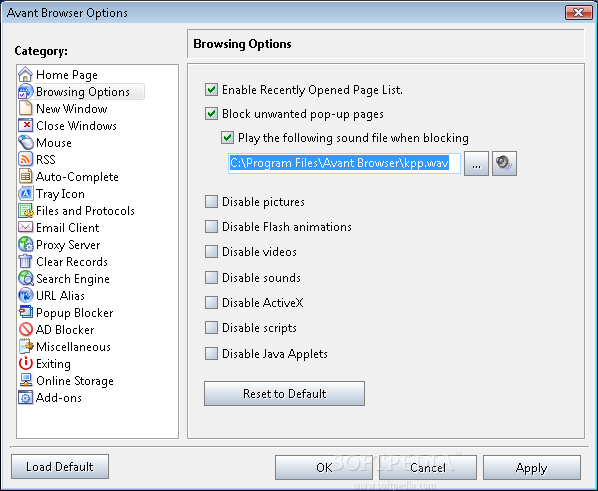The height and width of the screenshot is (491, 598).
Task: Click Cancel to discard changes
Action: [x=428, y=467]
